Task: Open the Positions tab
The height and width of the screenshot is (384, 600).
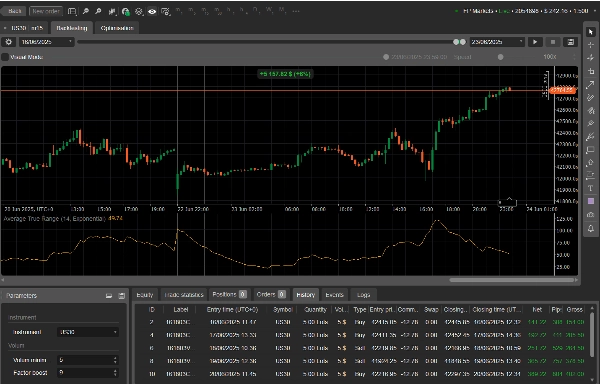Action: (229, 295)
